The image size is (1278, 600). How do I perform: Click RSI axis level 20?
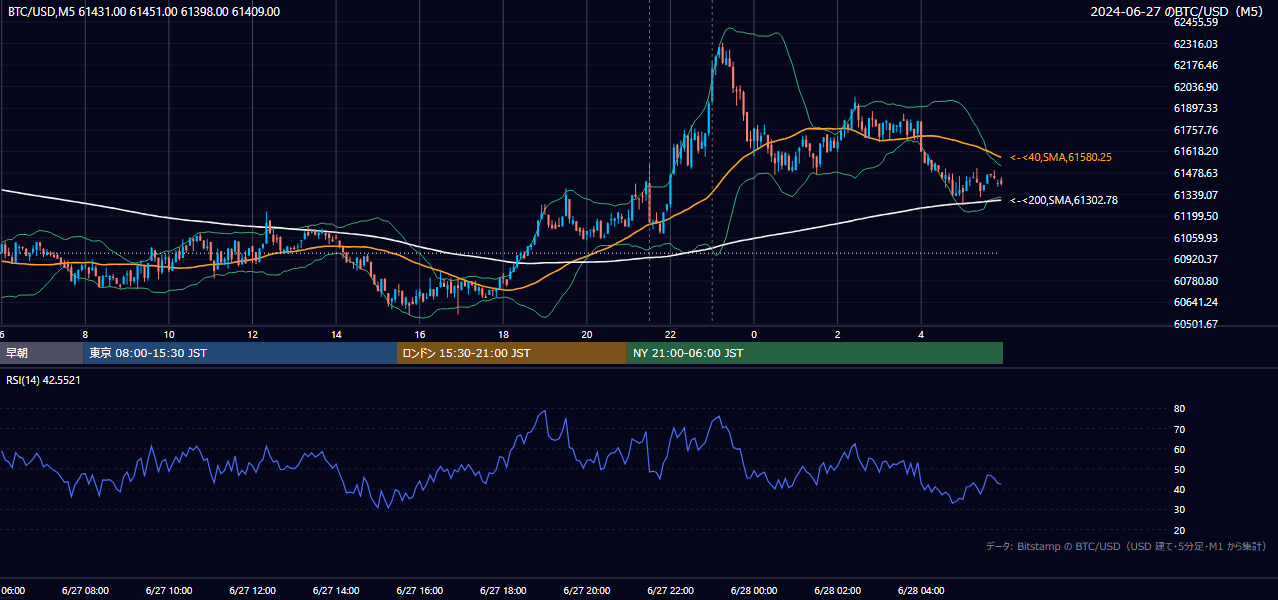[1179, 530]
